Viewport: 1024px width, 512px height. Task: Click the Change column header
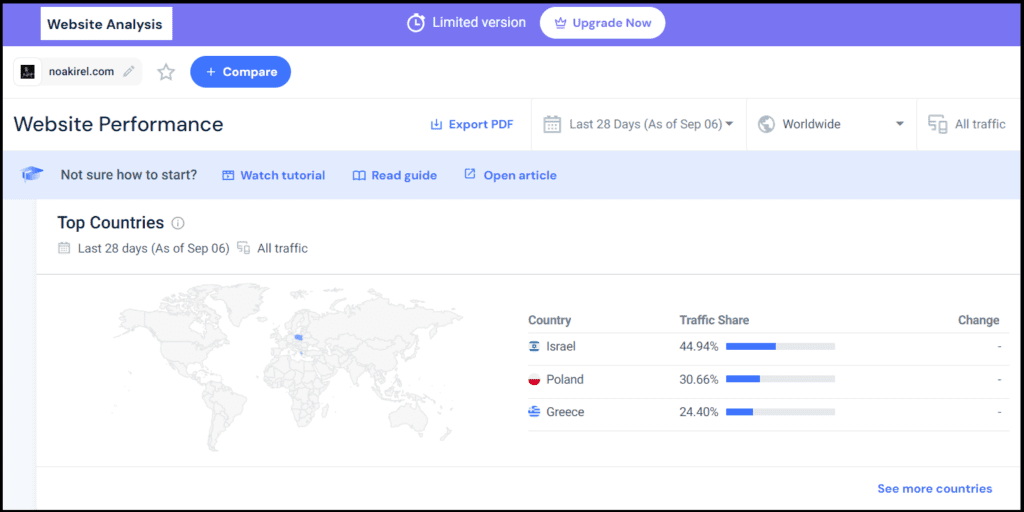978,320
